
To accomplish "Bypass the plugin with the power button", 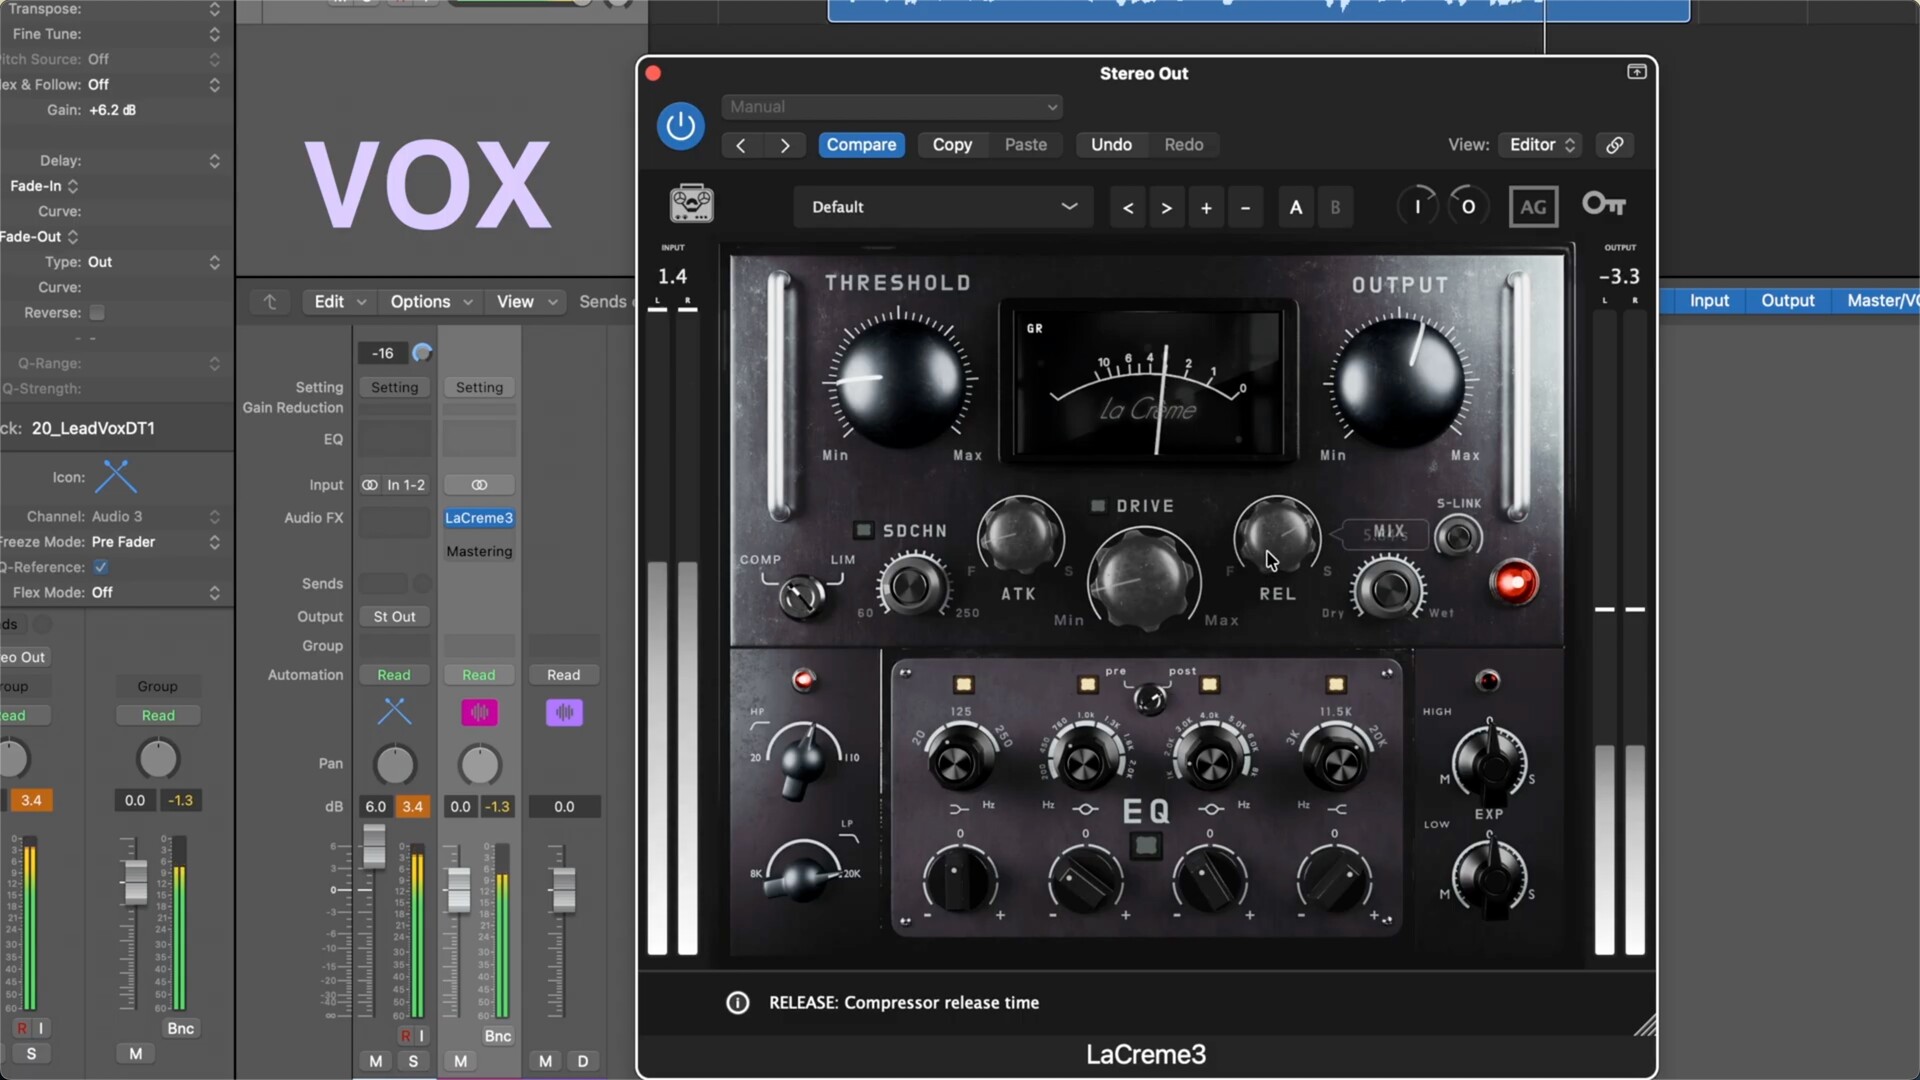I will tap(679, 125).
